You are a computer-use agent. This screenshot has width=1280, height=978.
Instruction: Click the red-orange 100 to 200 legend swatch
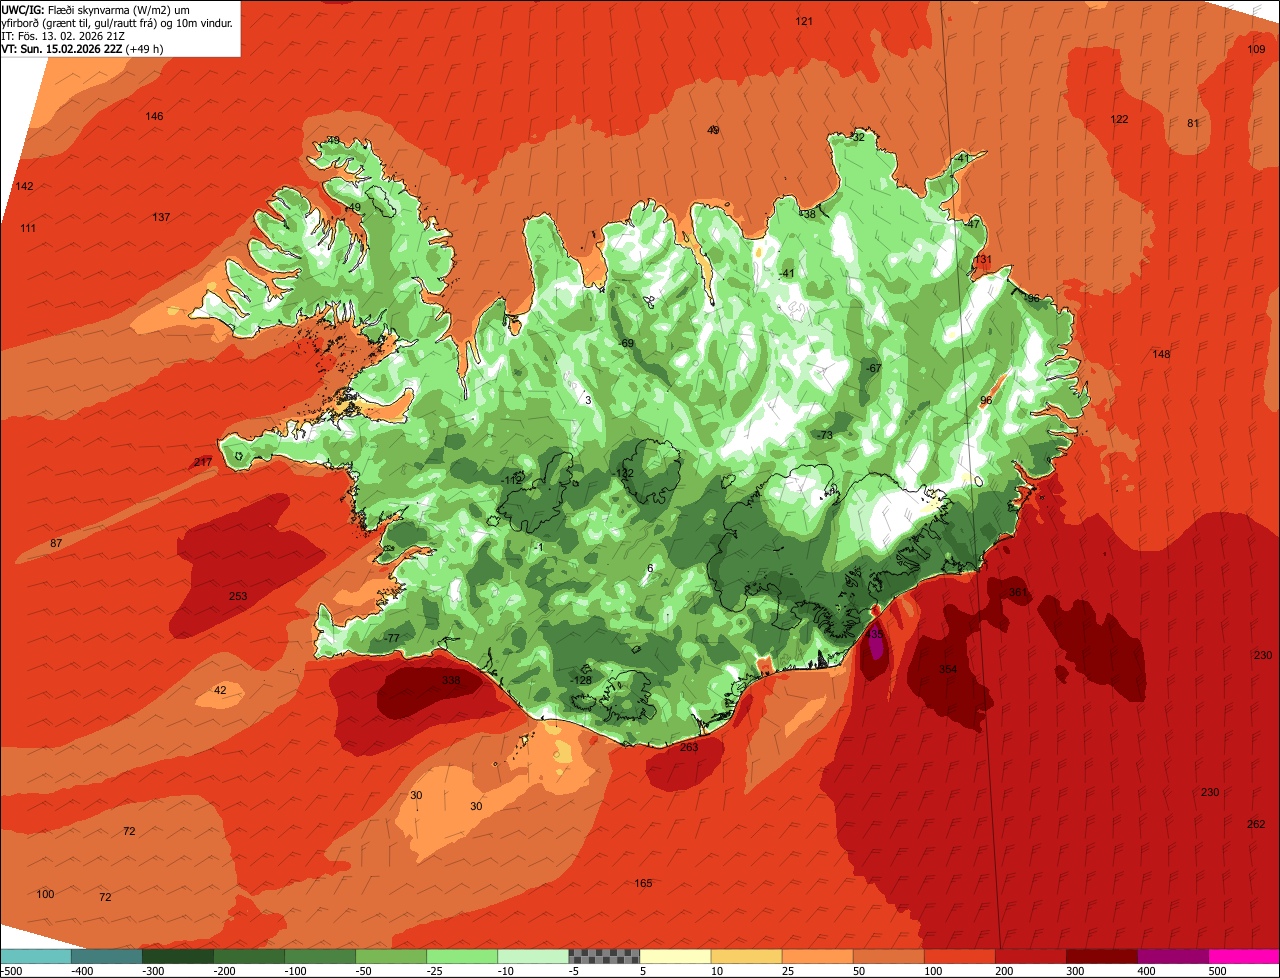[959, 956]
